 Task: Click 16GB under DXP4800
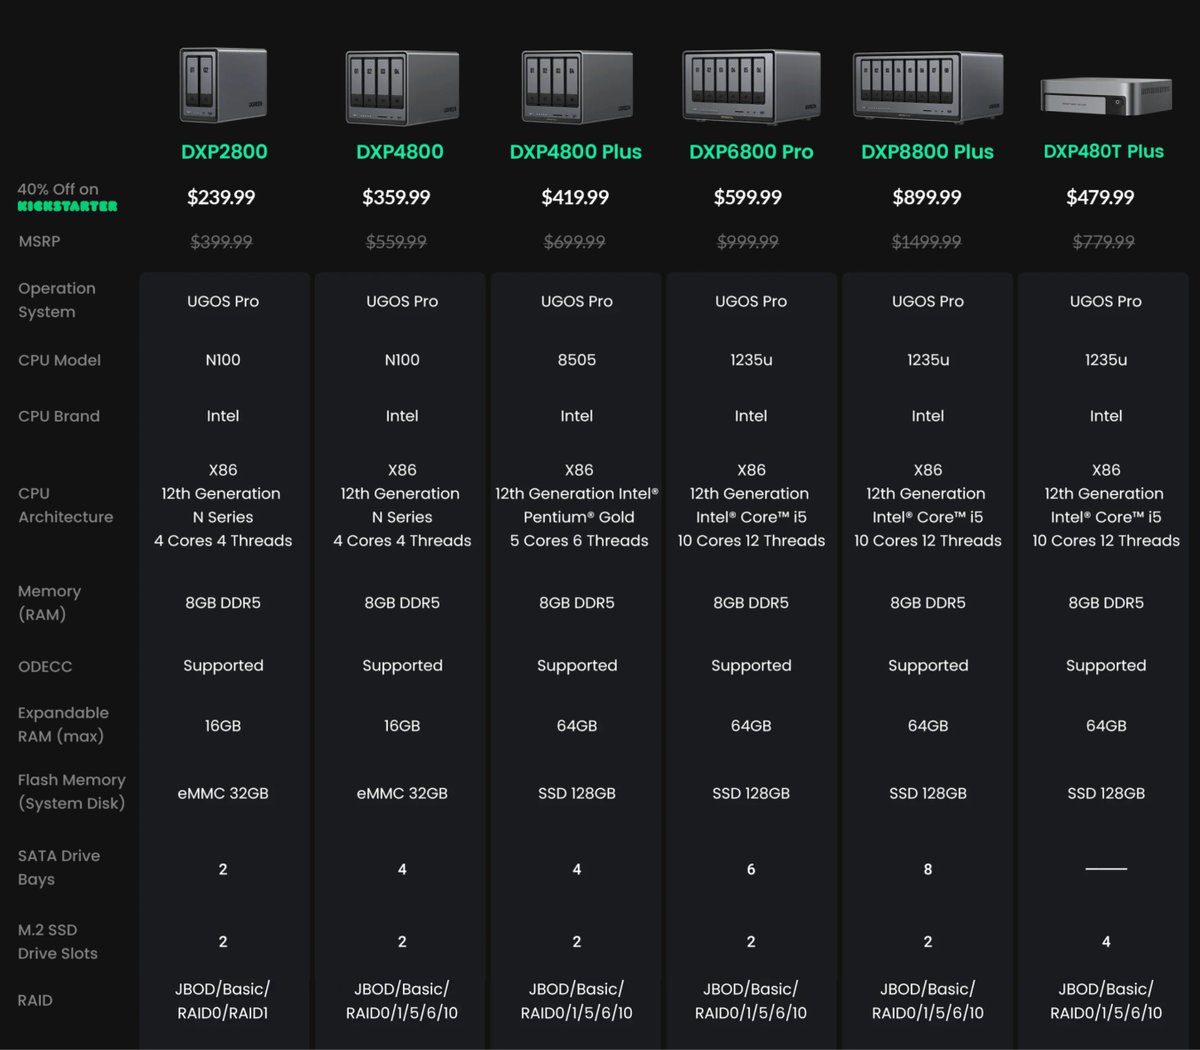[x=402, y=726]
